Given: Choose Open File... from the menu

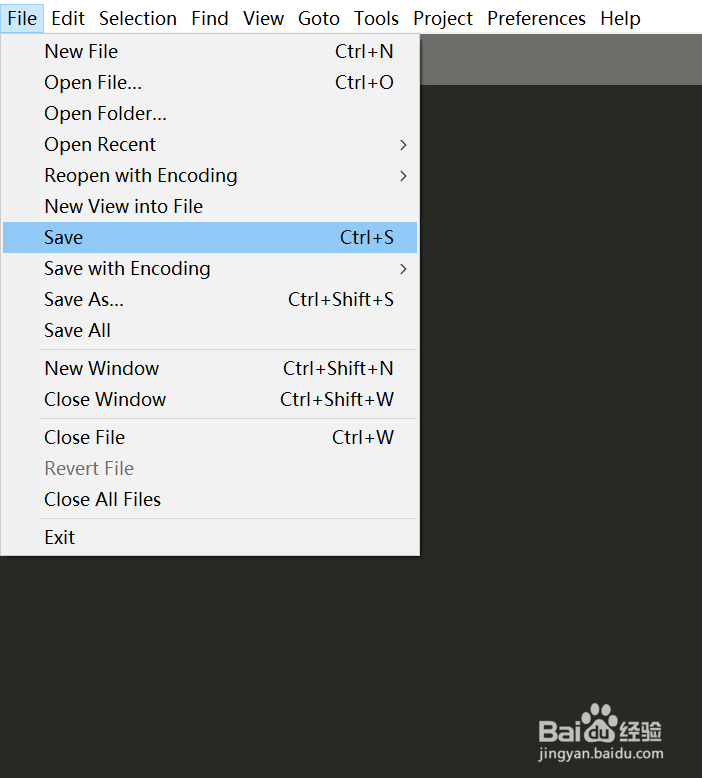Looking at the screenshot, I should [93, 83].
